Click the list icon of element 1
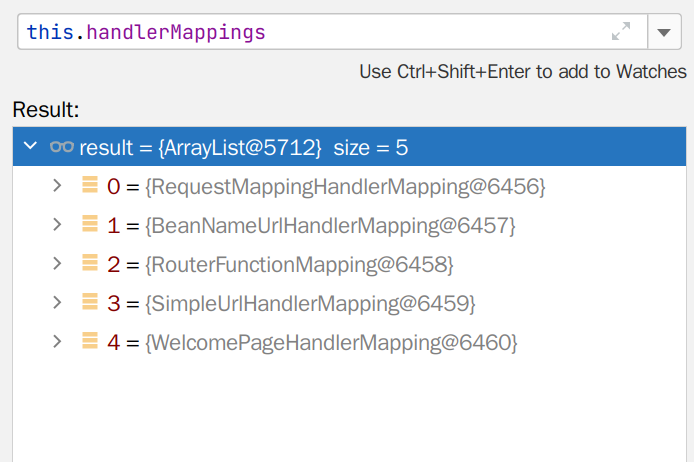 (90, 223)
